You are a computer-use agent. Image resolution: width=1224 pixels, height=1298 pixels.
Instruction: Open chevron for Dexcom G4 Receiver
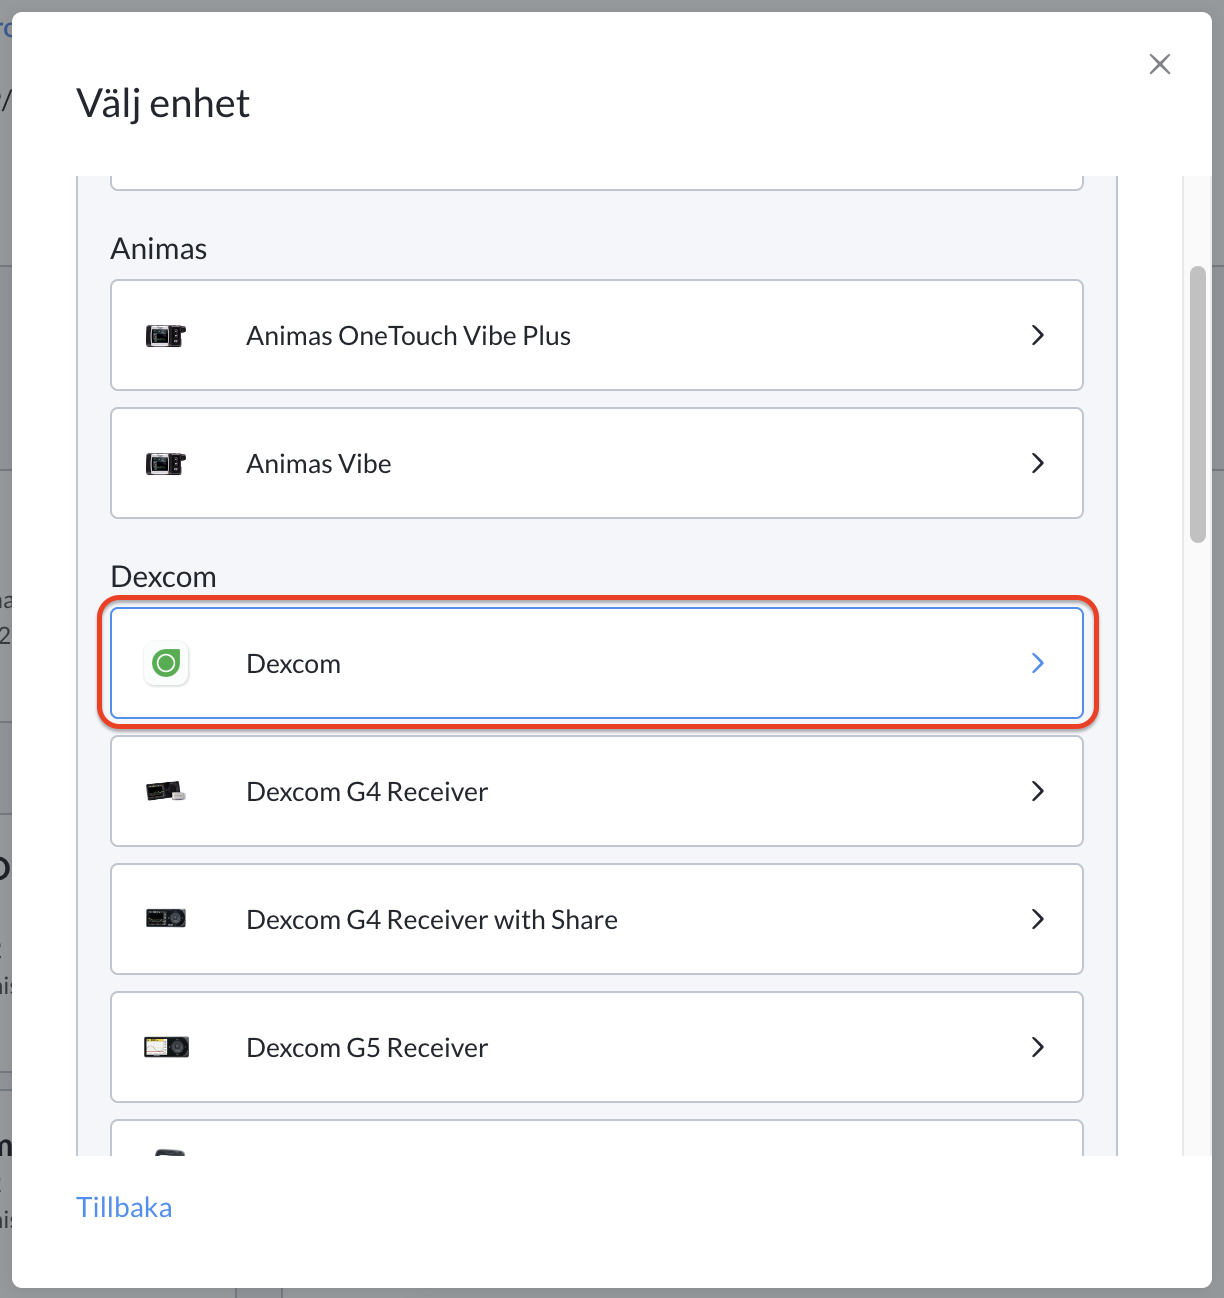pos(1038,791)
